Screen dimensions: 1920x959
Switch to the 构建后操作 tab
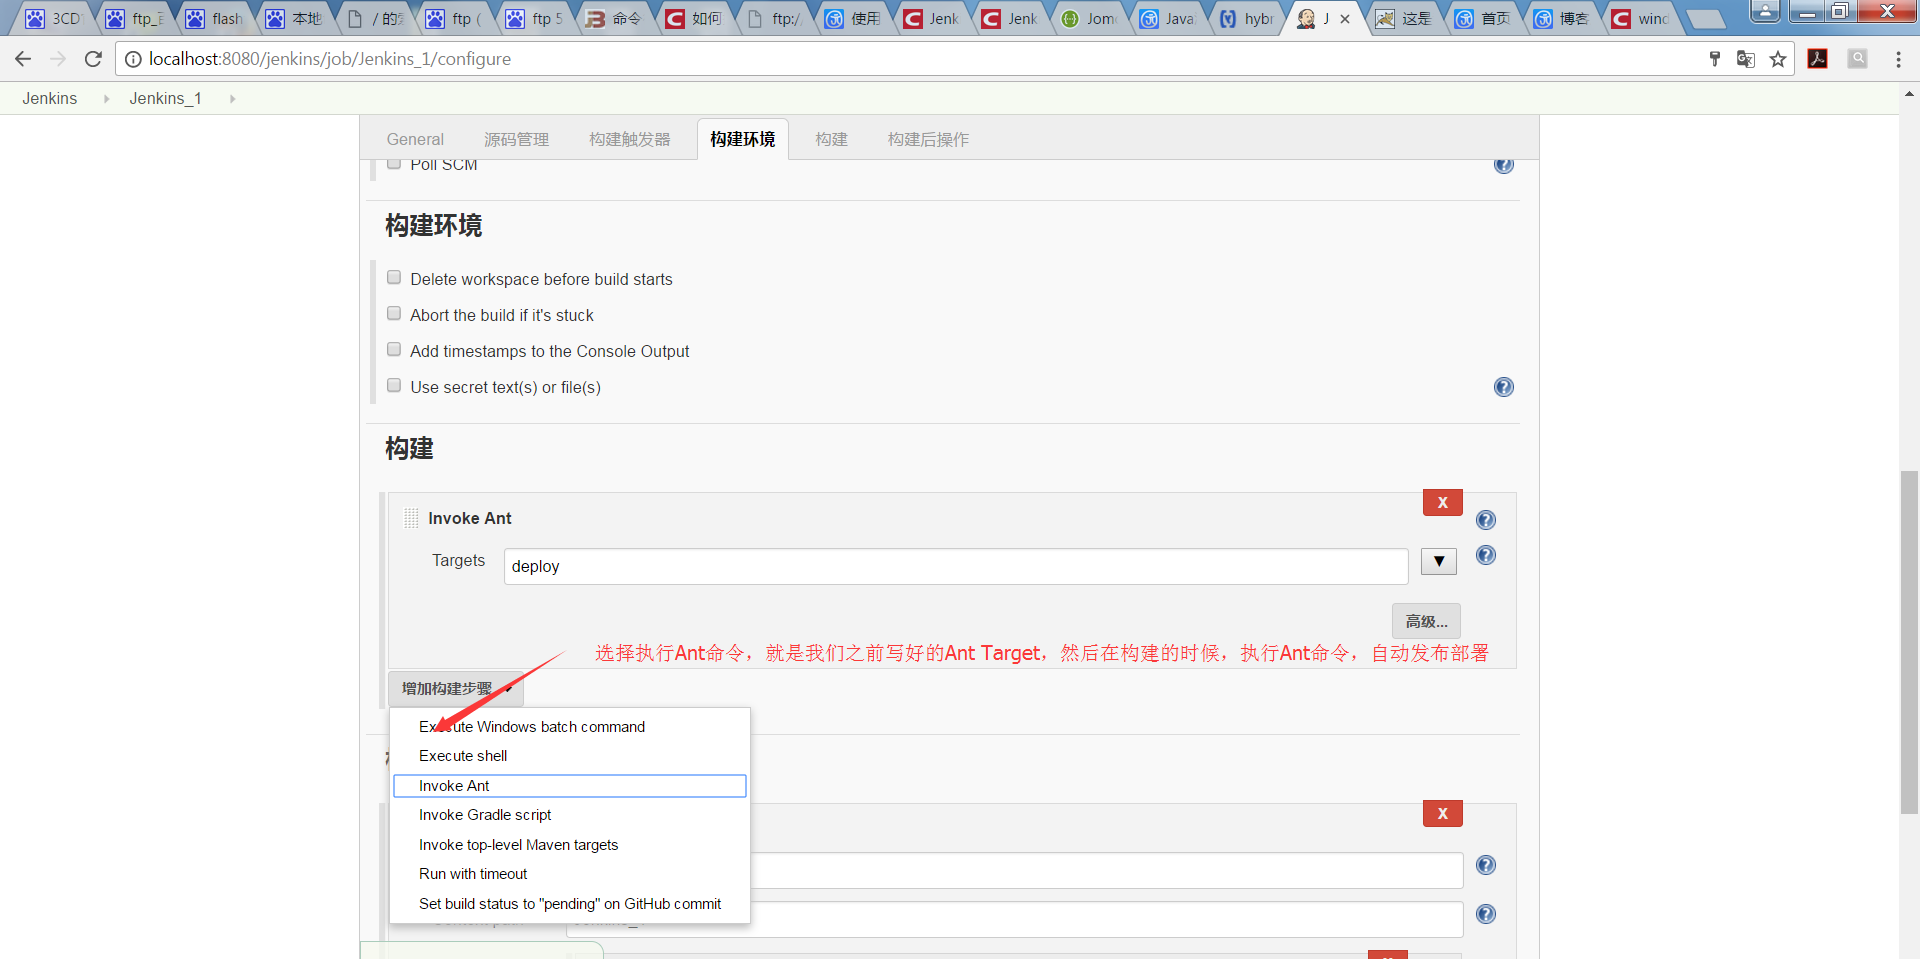pyautogui.click(x=928, y=139)
